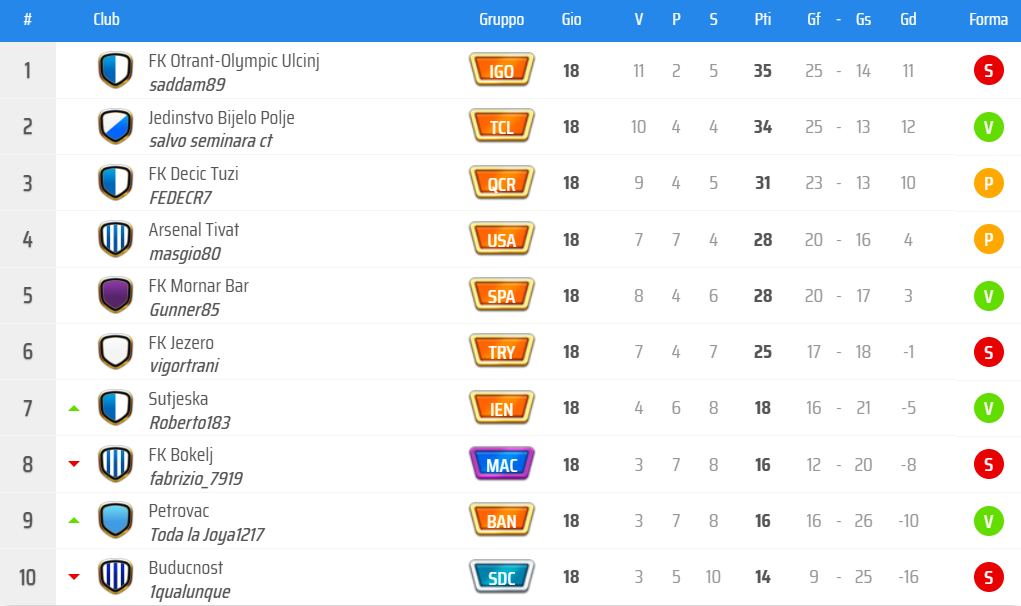Open the Jedinstvo Bijelo Polje club link
This screenshot has width=1021, height=606.
coord(221,118)
